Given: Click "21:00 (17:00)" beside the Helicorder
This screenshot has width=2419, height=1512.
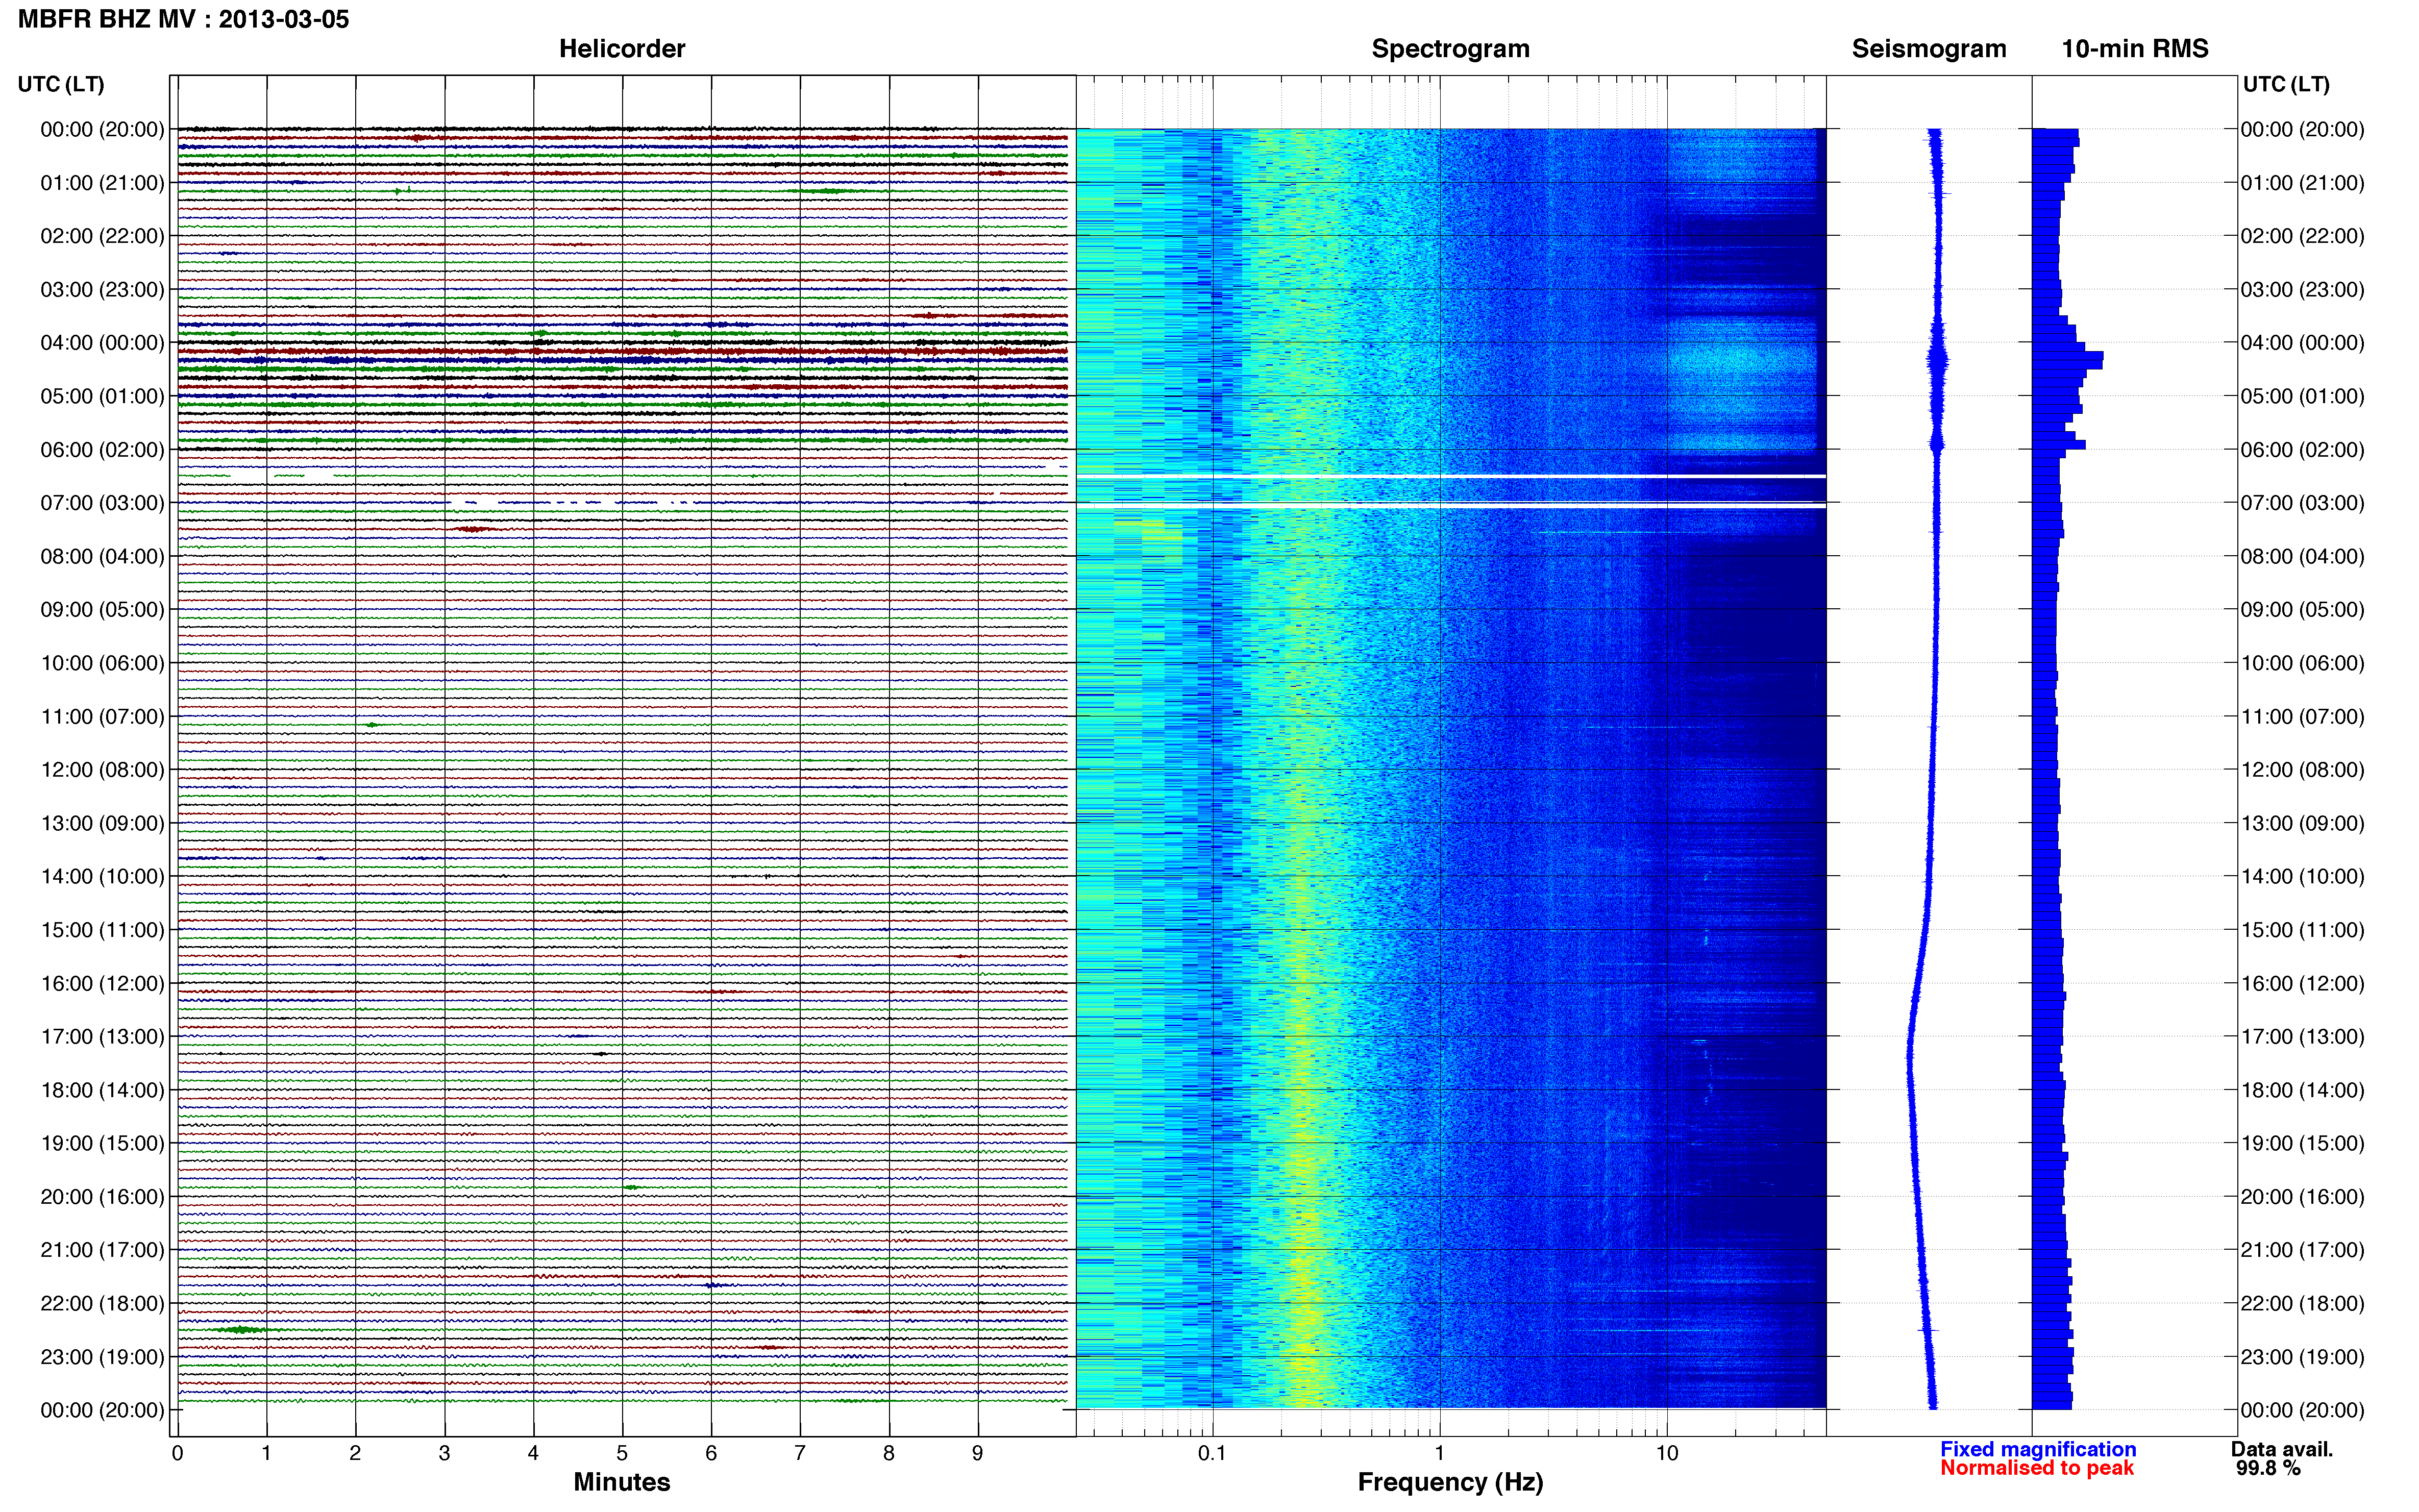Looking at the screenshot, I should [x=102, y=1250].
